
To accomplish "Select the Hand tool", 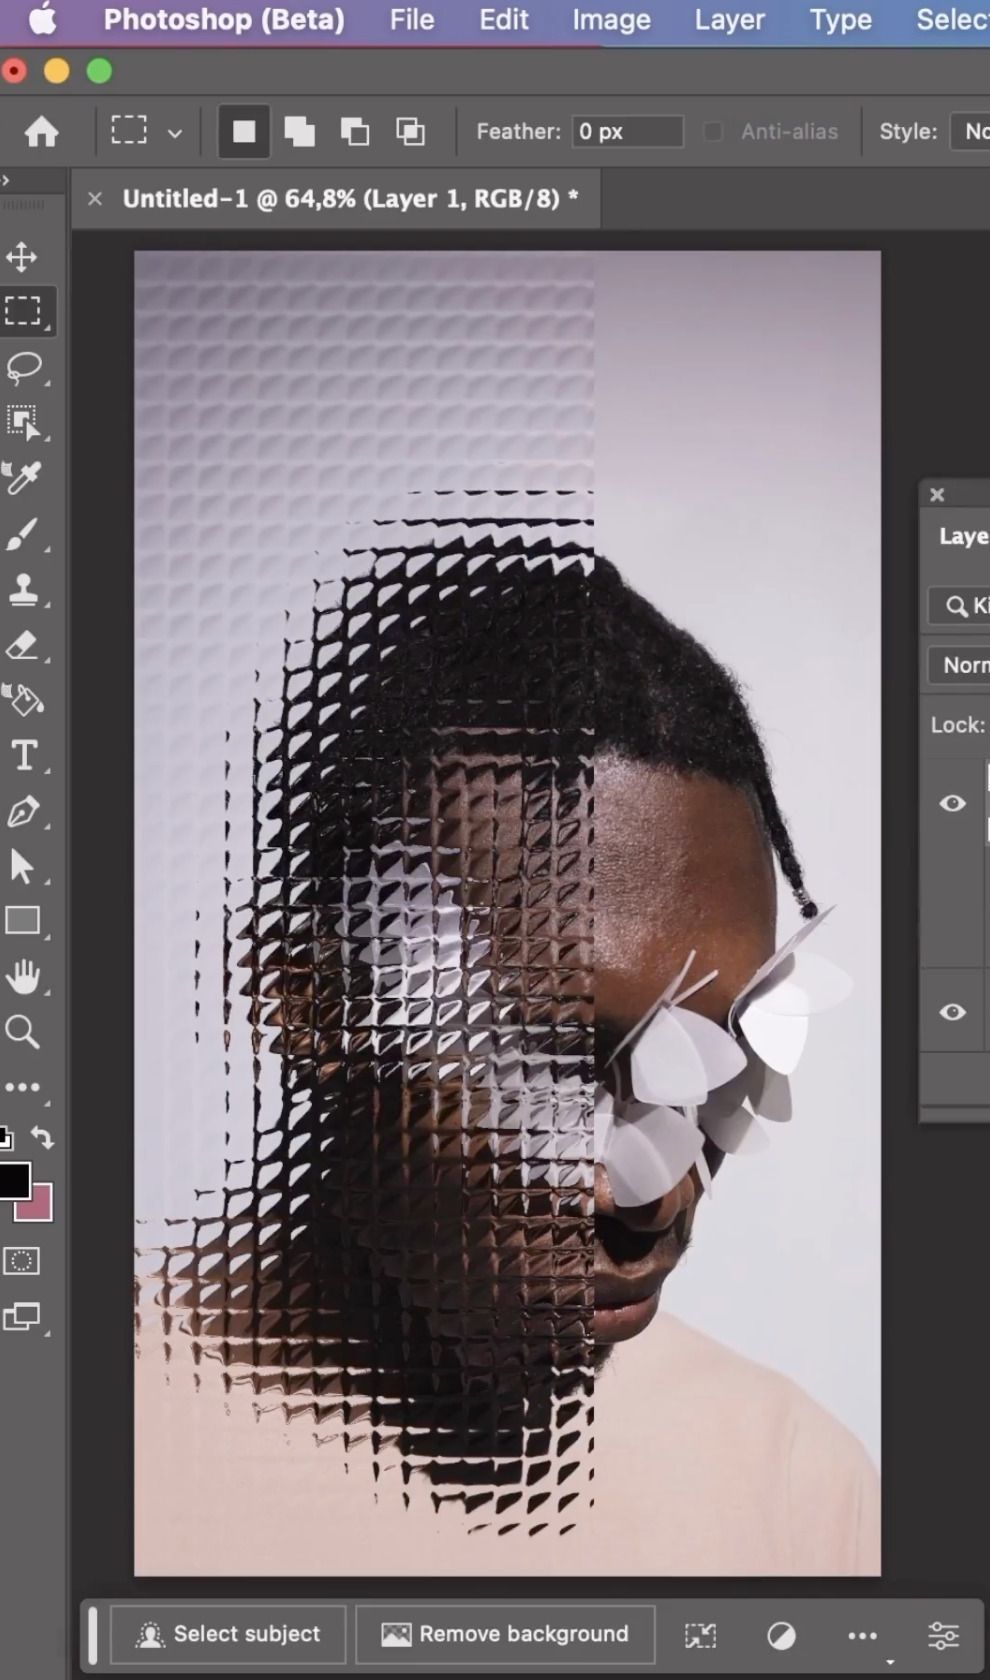I will click(23, 977).
